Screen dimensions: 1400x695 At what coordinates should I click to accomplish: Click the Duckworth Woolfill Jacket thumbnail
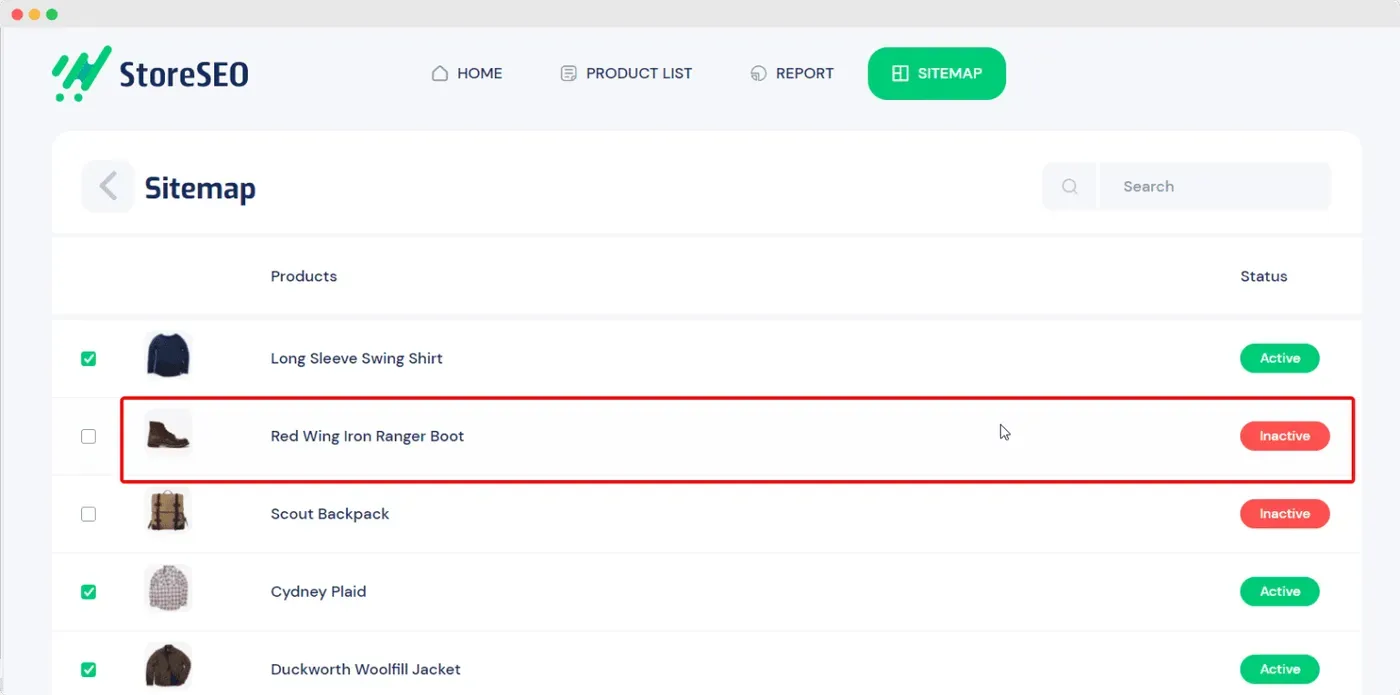167,667
